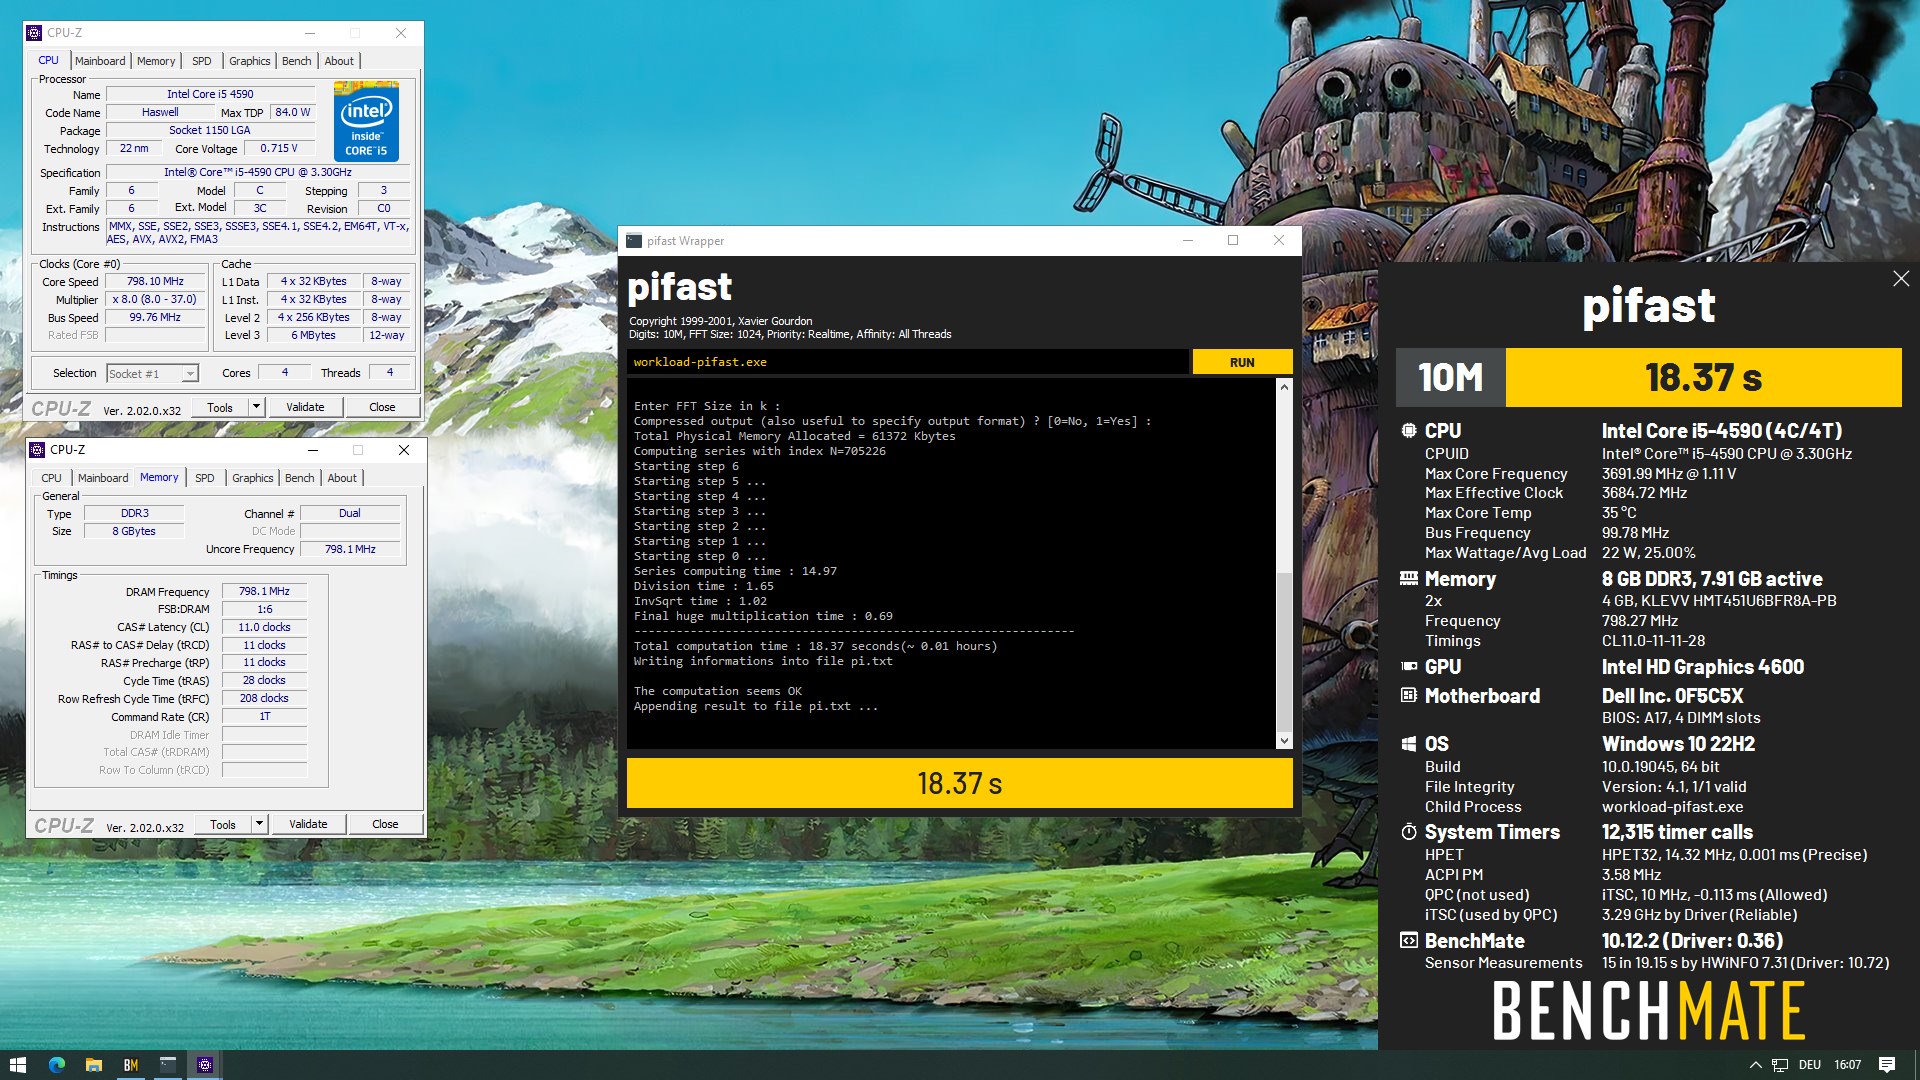
Task: Click the GPU icon in BenchMate
Action: tap(1409, 667)
